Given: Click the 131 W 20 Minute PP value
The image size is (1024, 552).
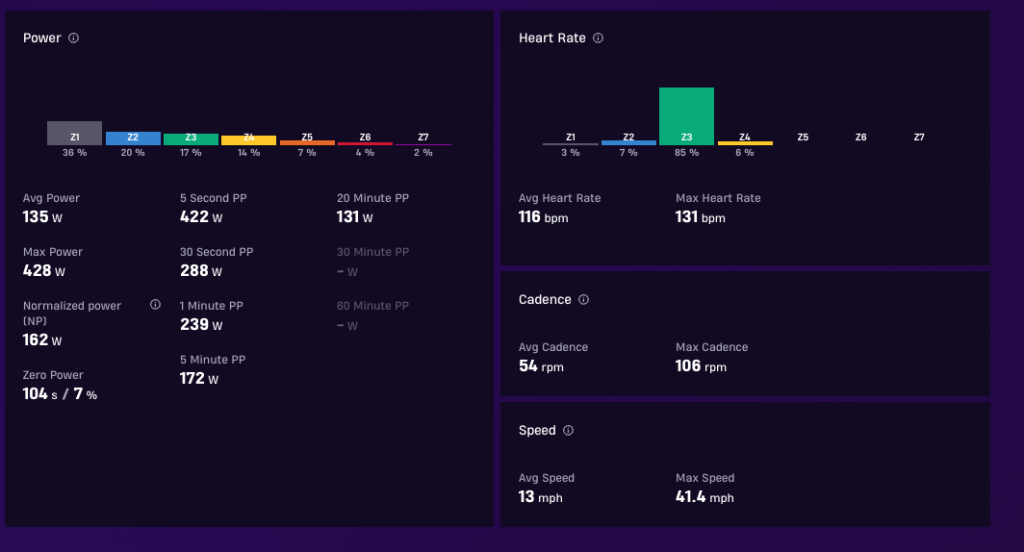Looking at the screenshot, I should pos(355,217).
